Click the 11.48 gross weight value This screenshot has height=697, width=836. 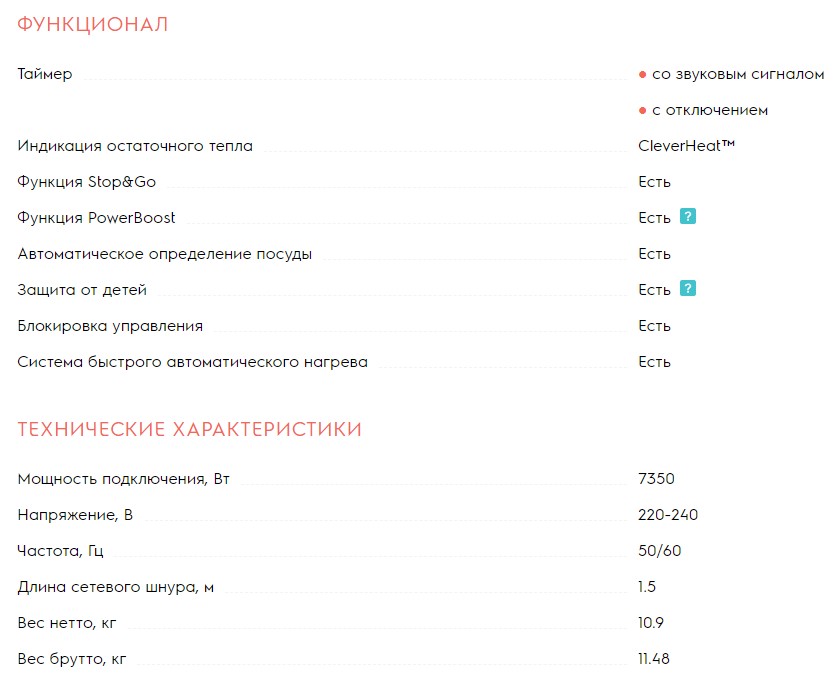click(654, 659)
